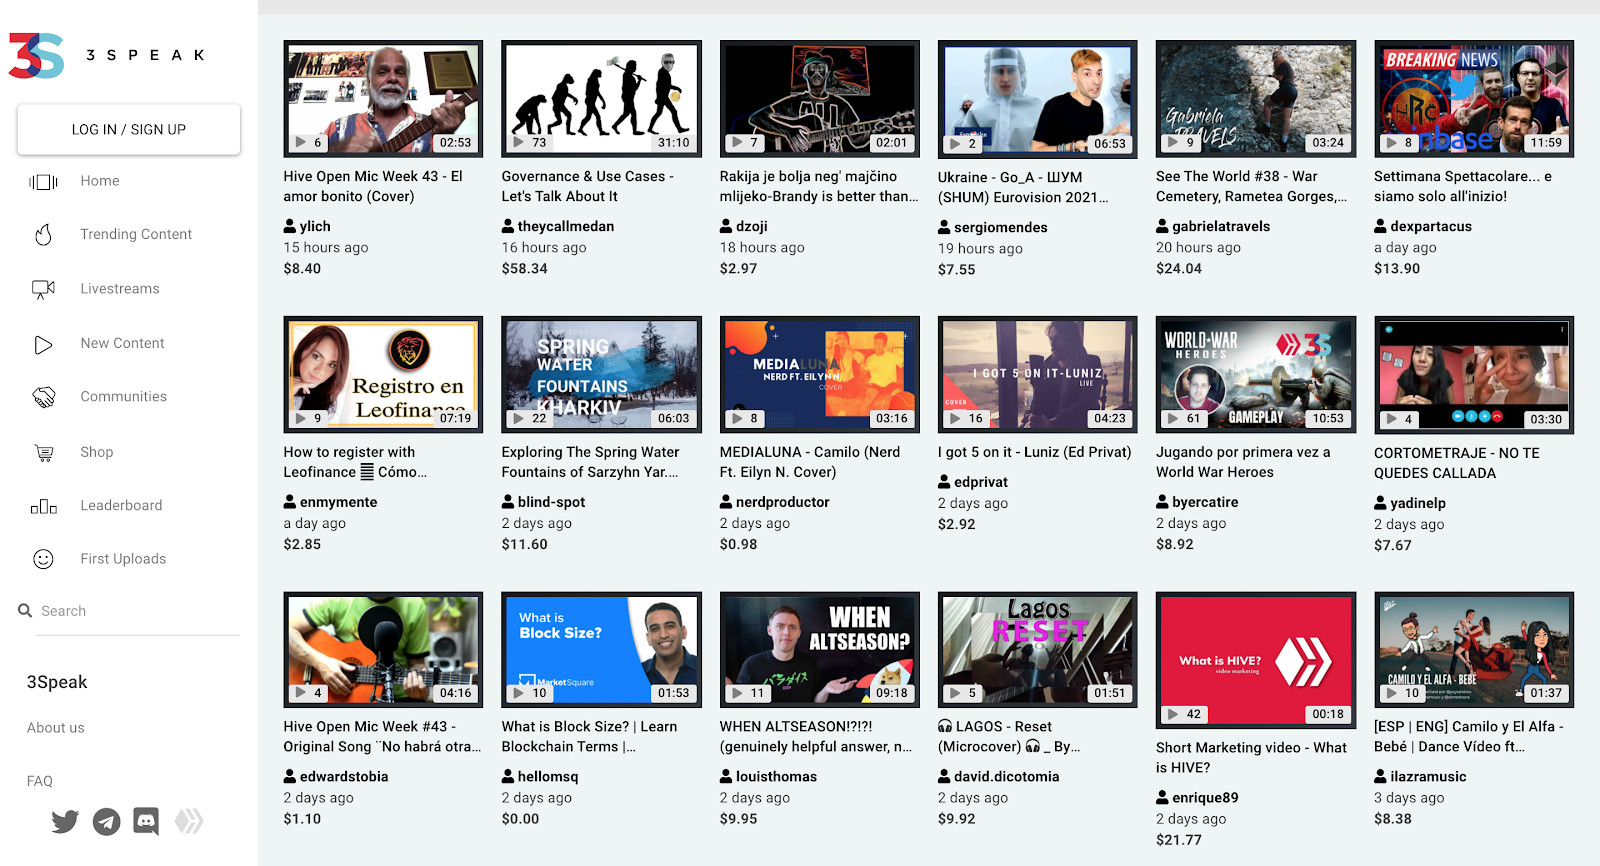Image resolution: width=1600 pixels, height=866 pixels.
Task: Open 'Exploring The Spring Water Fountains' title
Action: click(590, 462)
